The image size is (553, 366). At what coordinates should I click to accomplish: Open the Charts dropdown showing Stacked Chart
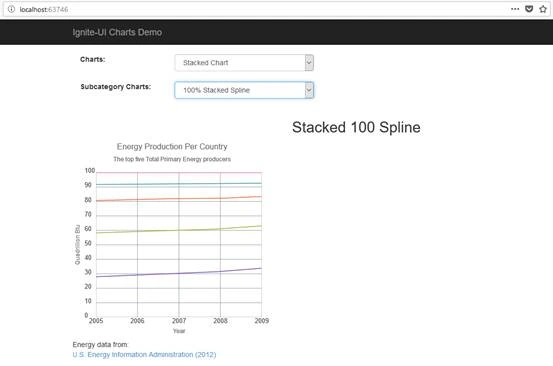pos(244,63)
